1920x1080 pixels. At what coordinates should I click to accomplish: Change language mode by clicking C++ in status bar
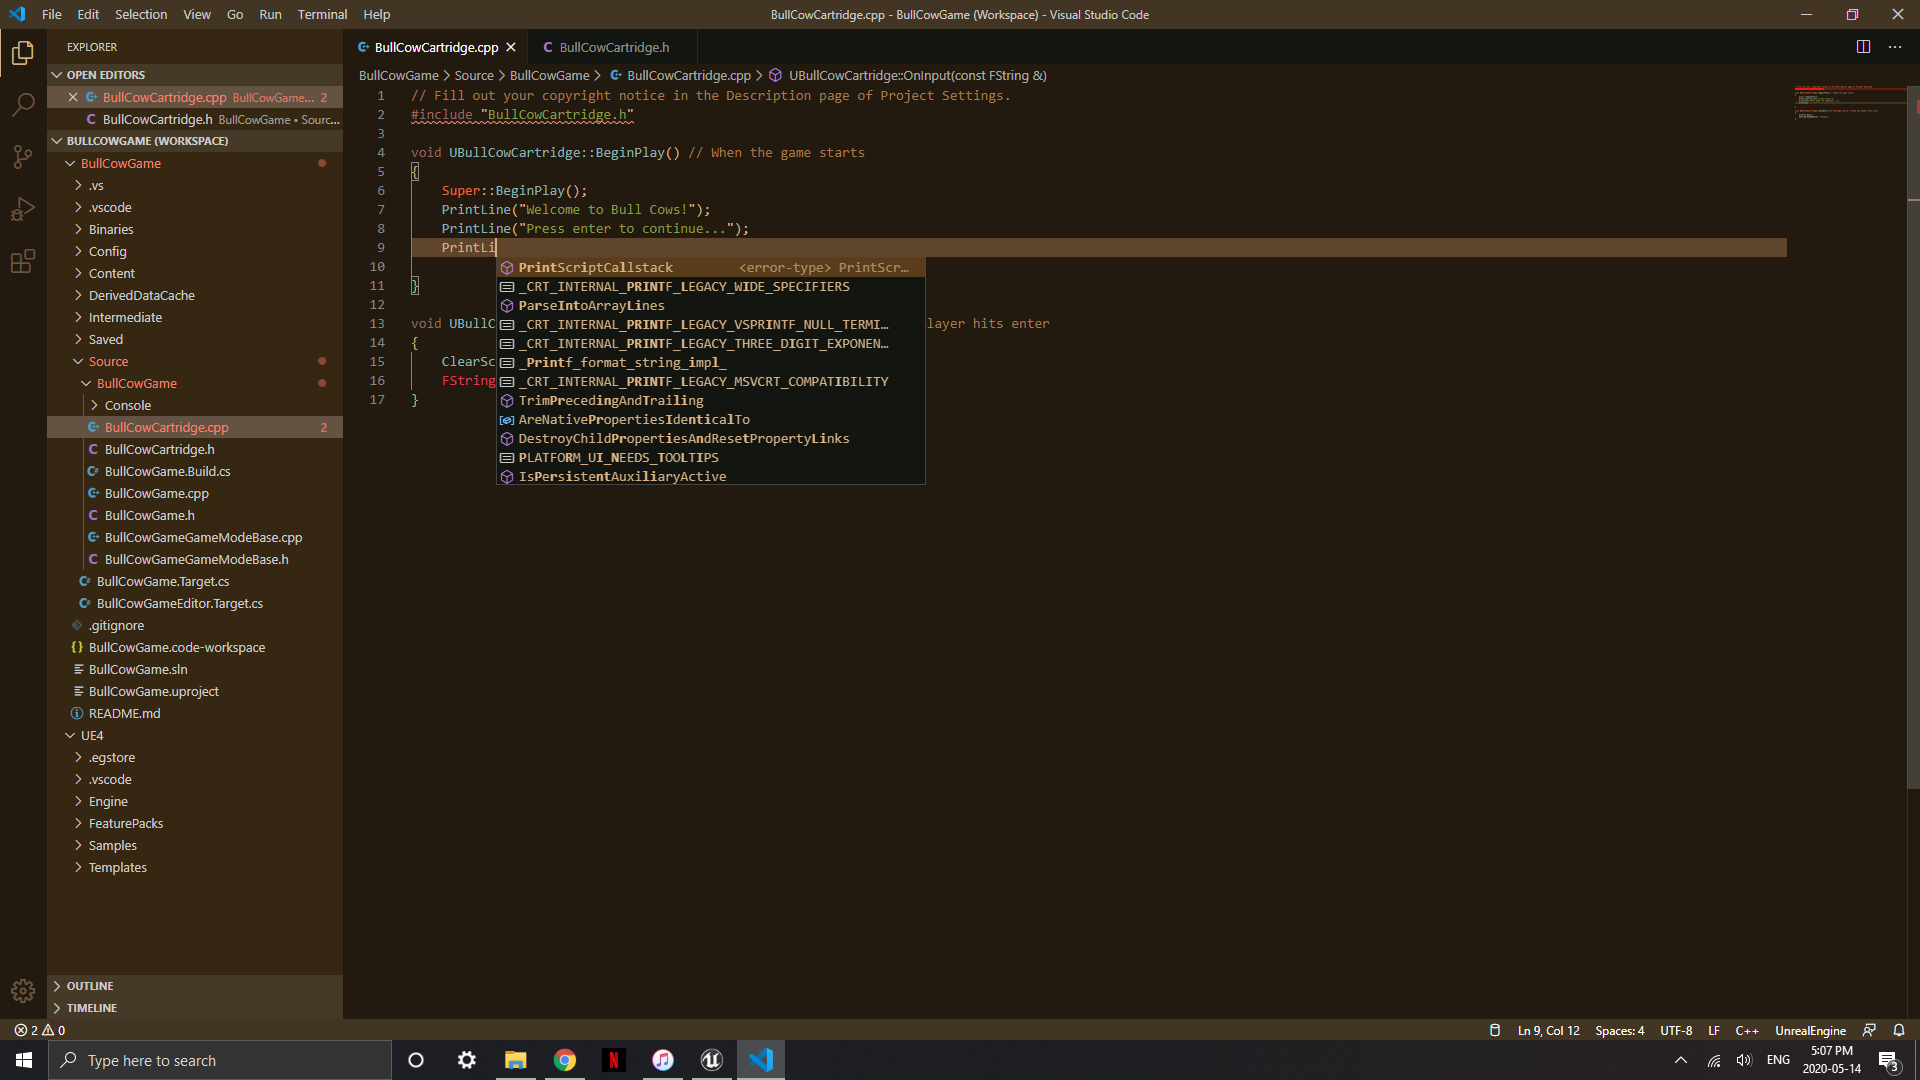(1749, 1030)
